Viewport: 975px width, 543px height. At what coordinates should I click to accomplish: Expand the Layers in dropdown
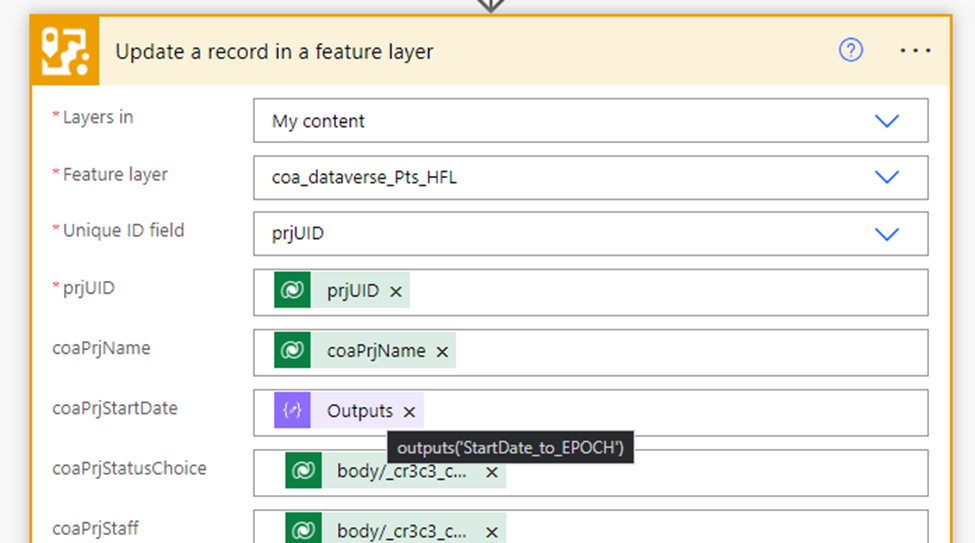(x=886, y=121)
